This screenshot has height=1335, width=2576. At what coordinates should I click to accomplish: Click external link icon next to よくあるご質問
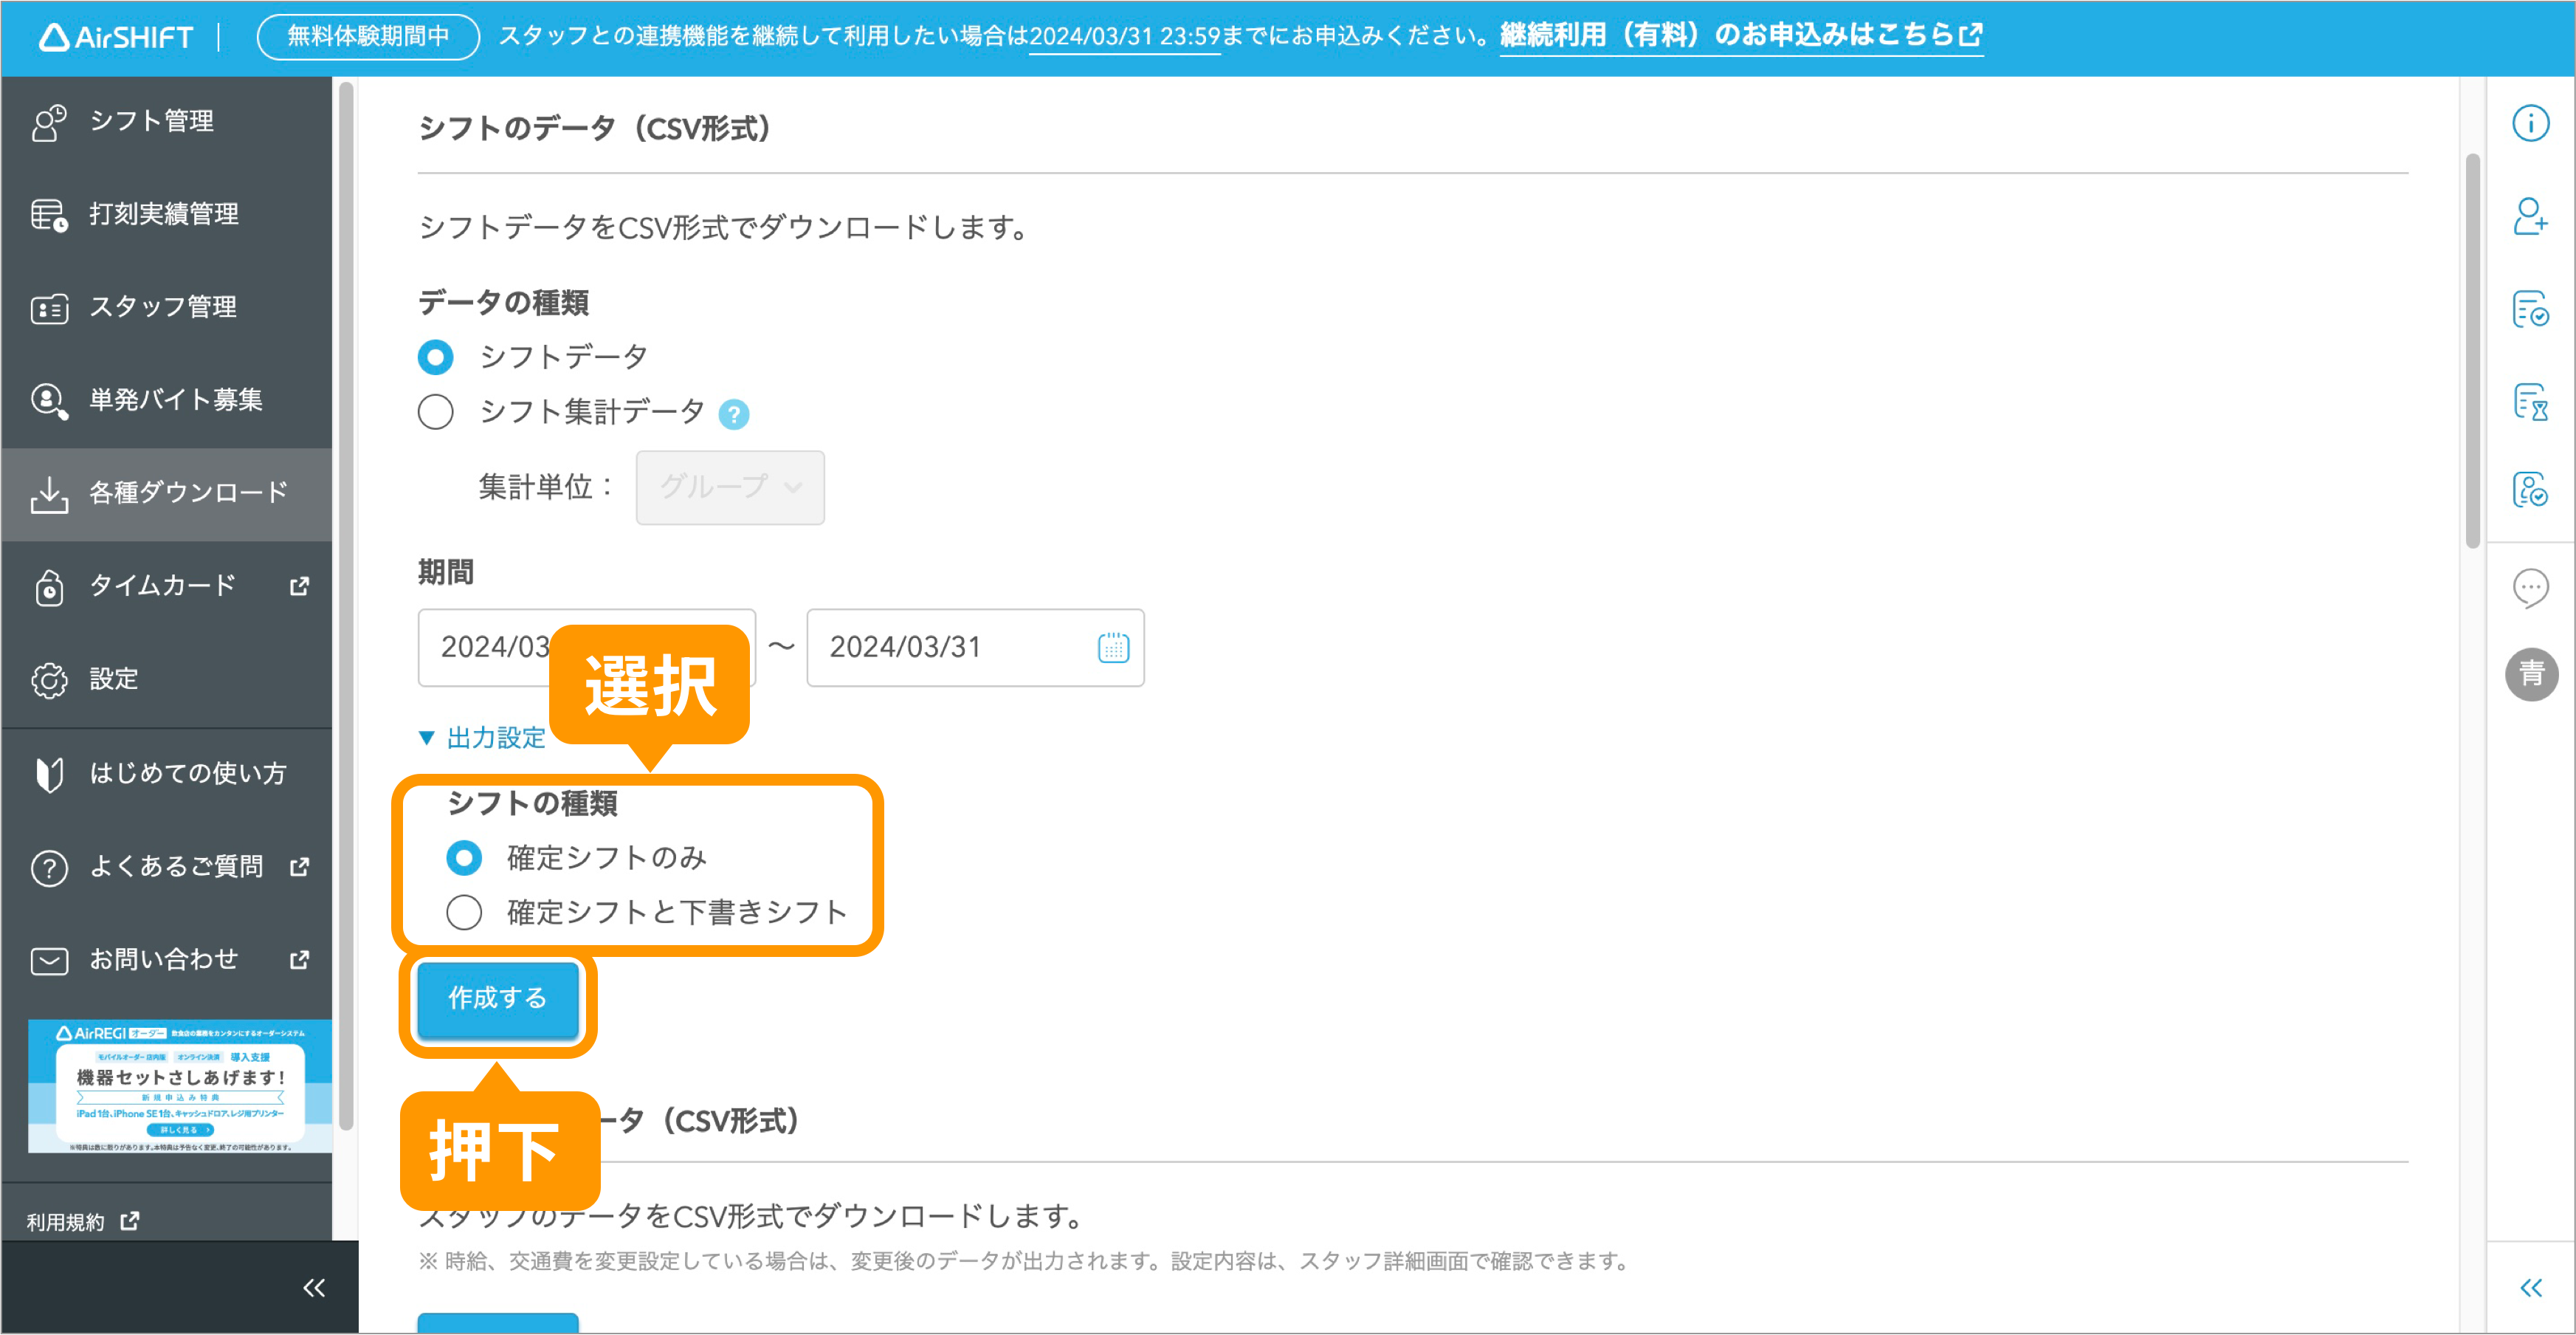click(x=299, y=867)
